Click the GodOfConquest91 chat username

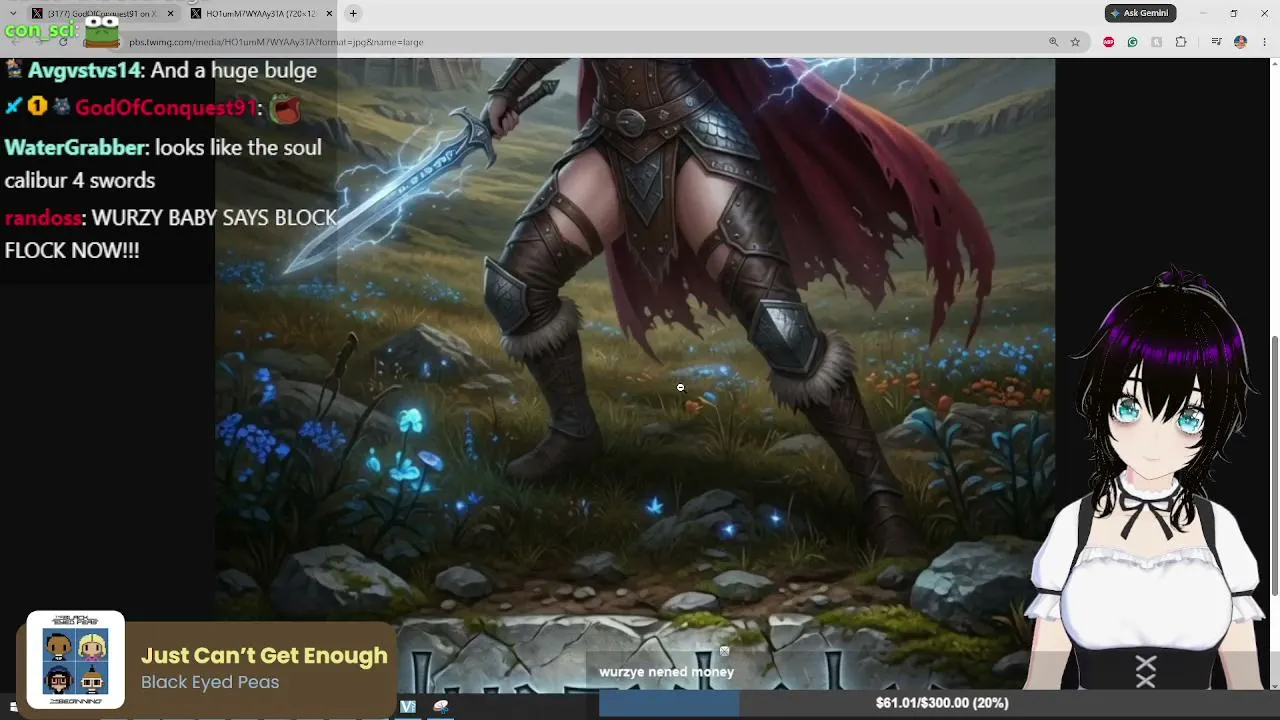(166, 108)
